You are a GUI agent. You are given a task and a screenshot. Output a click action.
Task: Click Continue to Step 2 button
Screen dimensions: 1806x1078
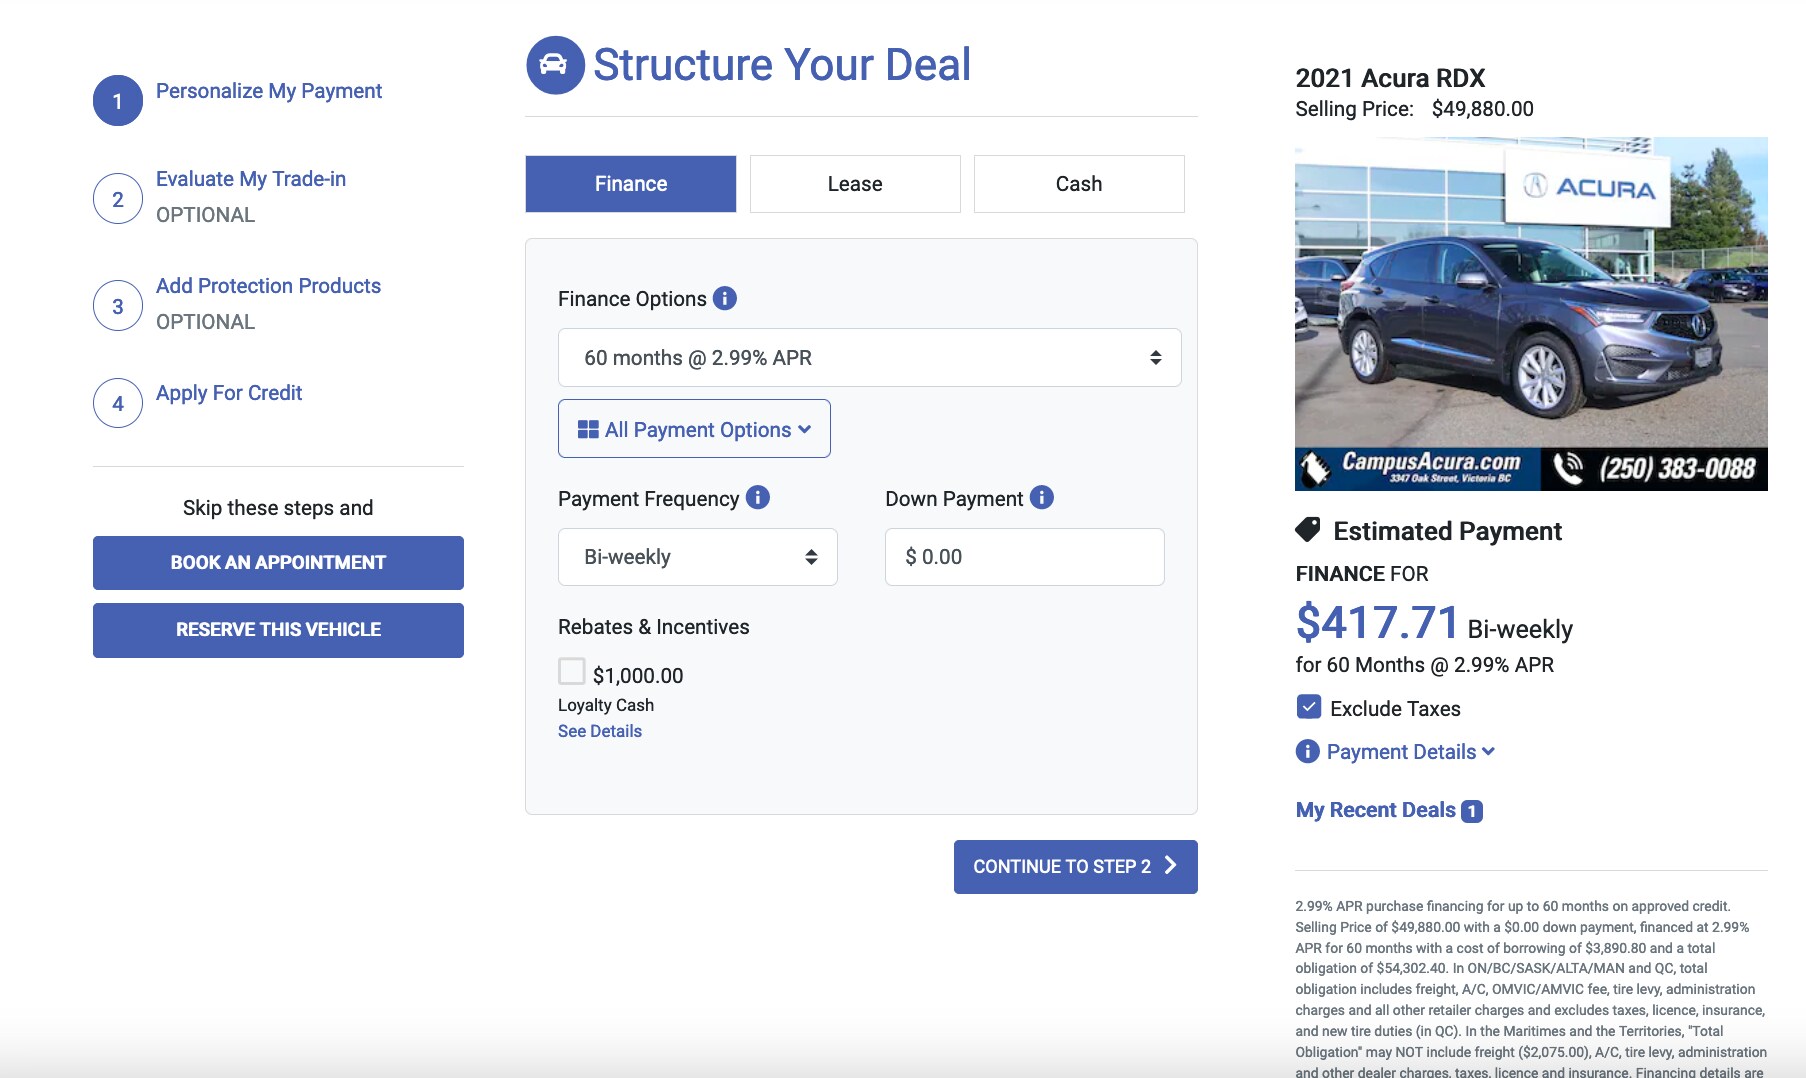[x=1075, y=867]
